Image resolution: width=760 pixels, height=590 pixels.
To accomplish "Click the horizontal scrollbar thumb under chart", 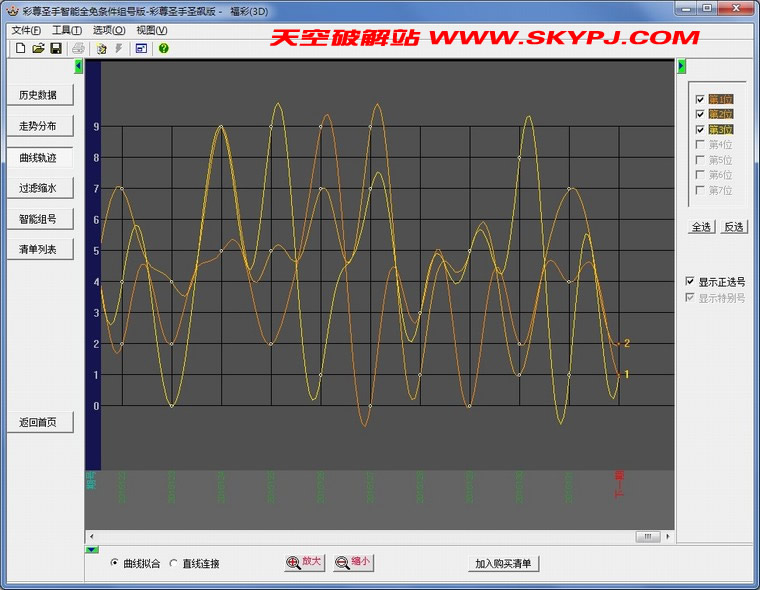I will tap(647, 537).
